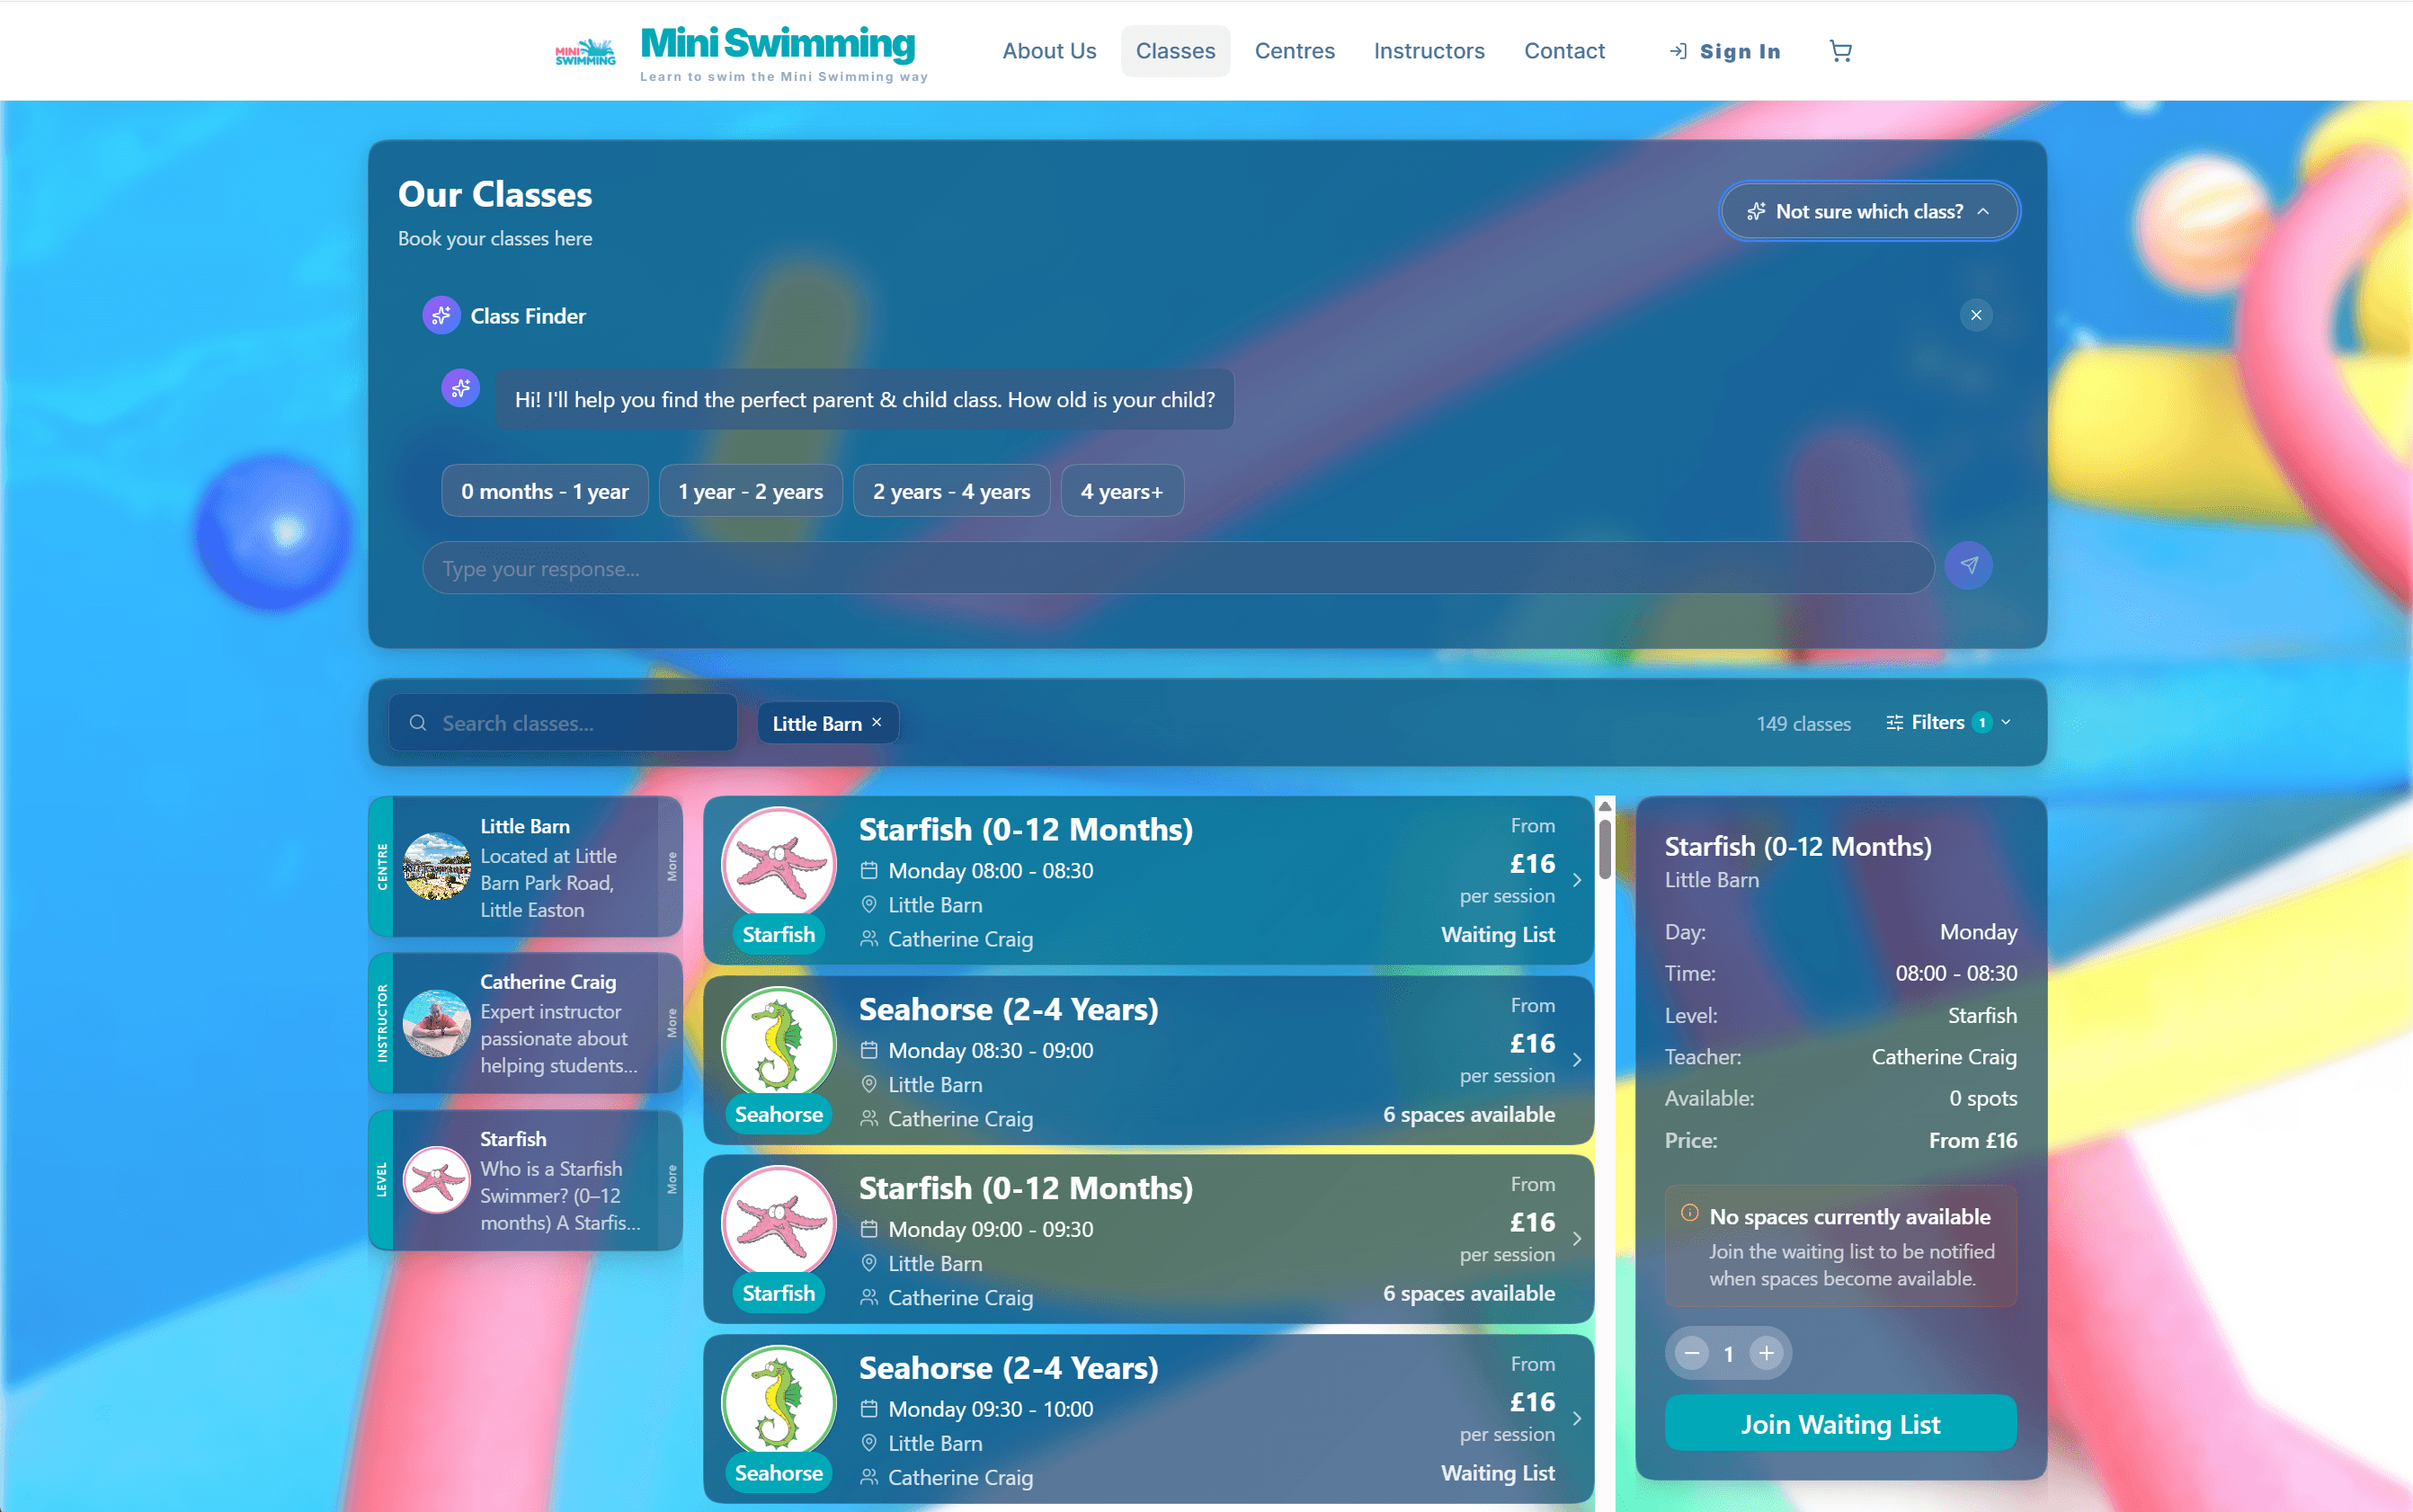
Task: Select the Seahorse (2-4 Years) Monday 08:30 title
Action: pos(1008,1009)
